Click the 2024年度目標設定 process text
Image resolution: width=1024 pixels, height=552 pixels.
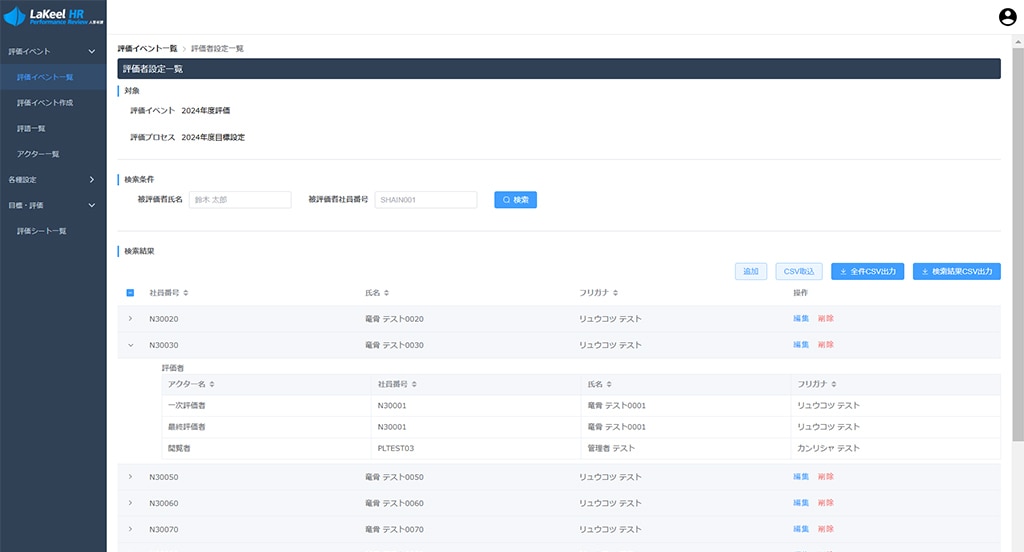(x=213, y=137)
